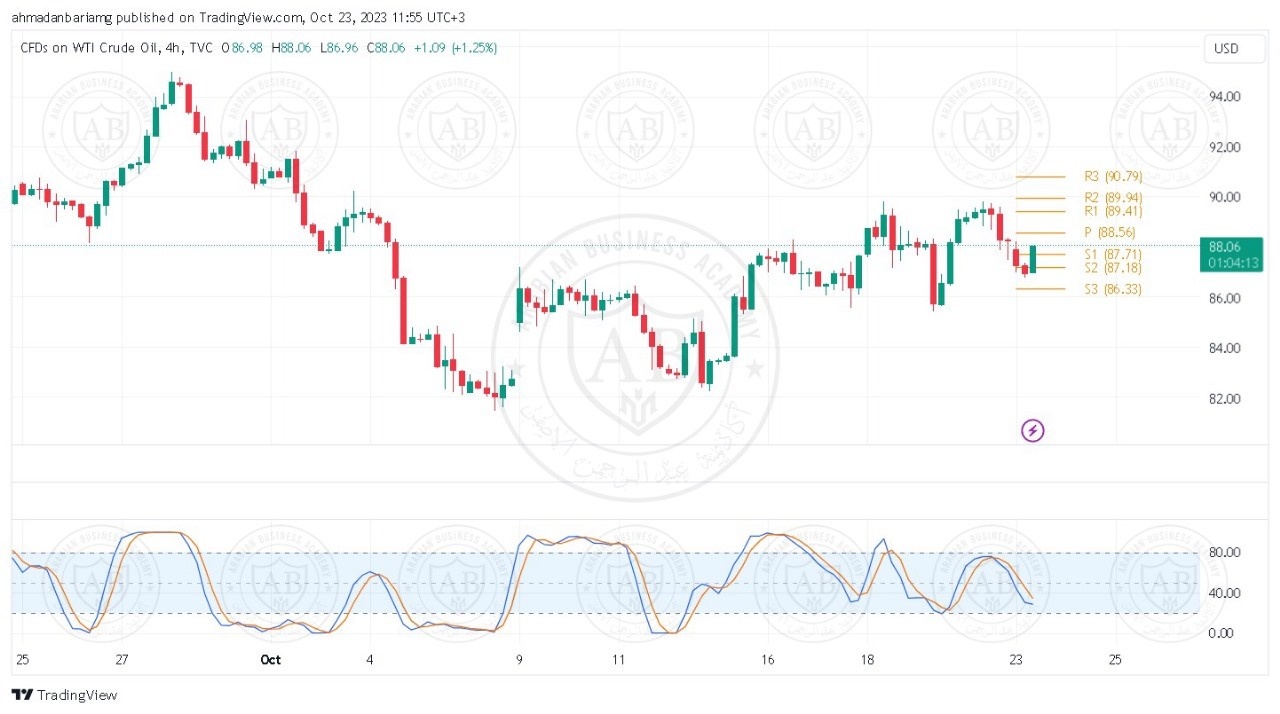Click the 40.00 stochastic axis label
Viewport: 1280px width, 714px height.
coord(1224,593)
